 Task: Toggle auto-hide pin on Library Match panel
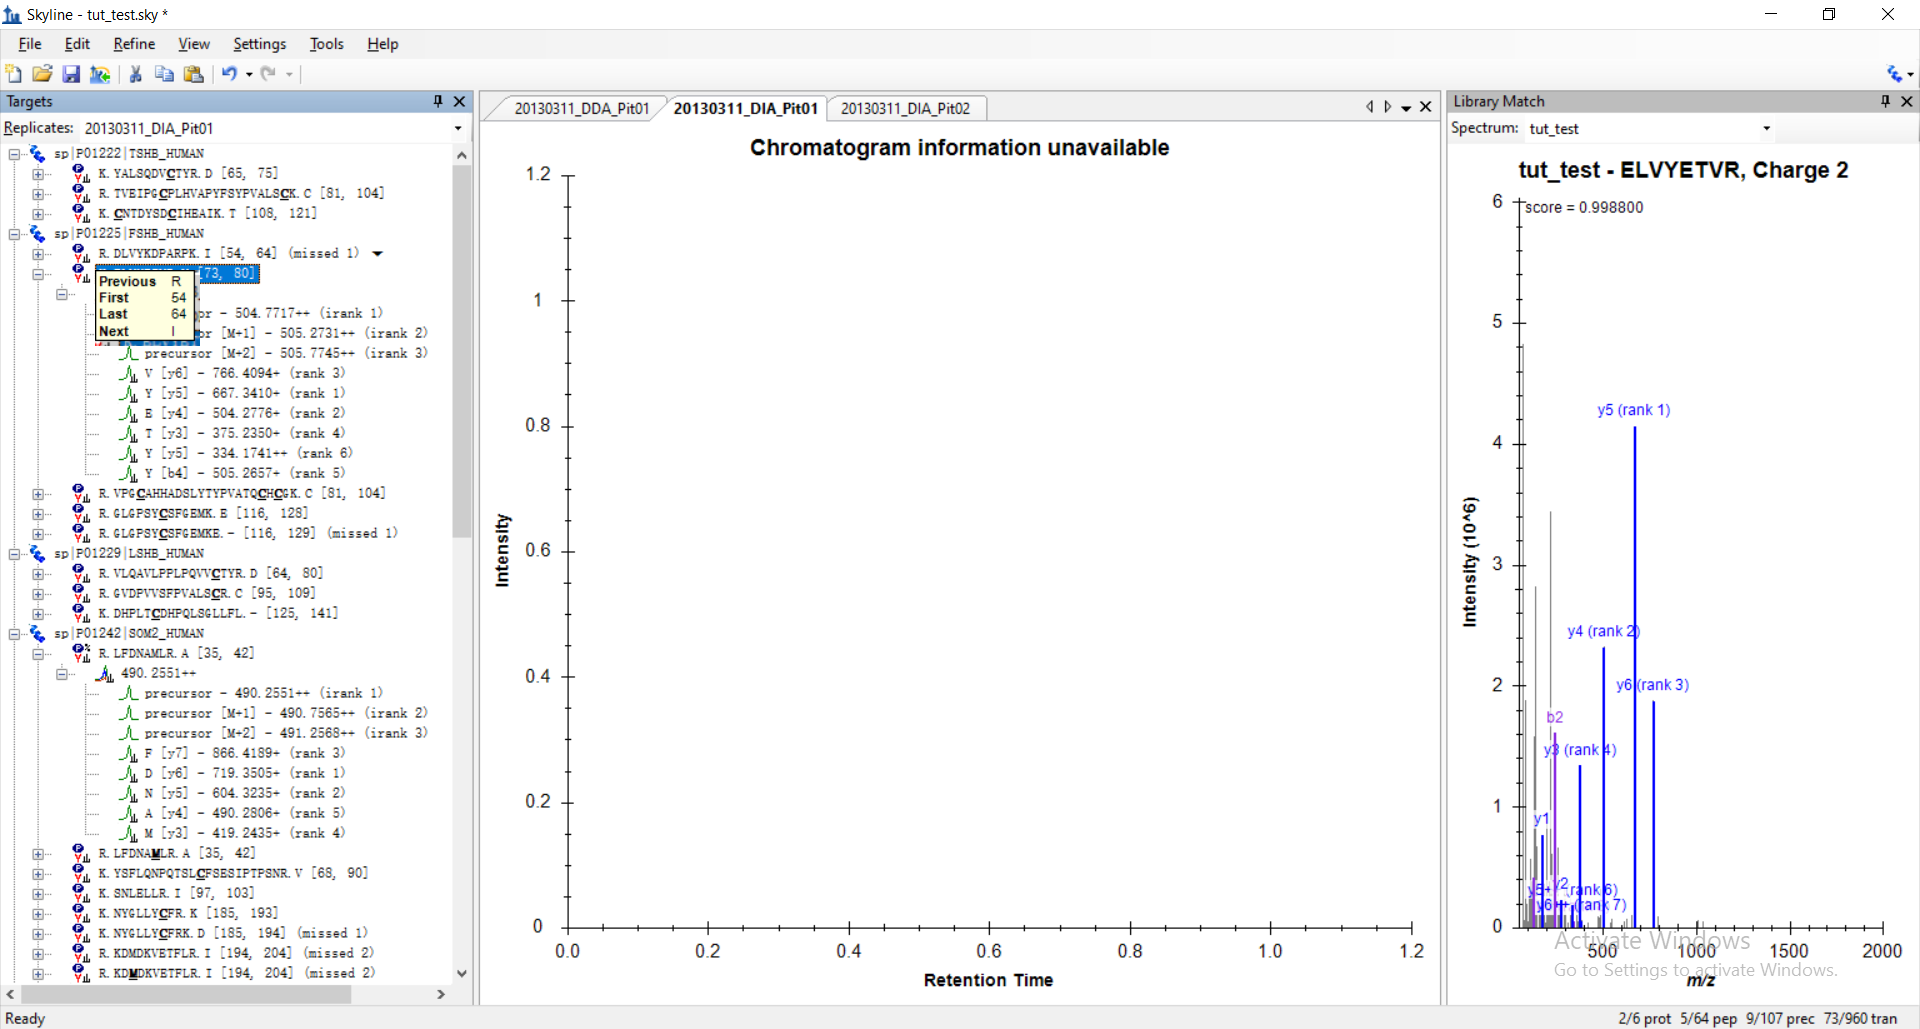coord(1885,101)
